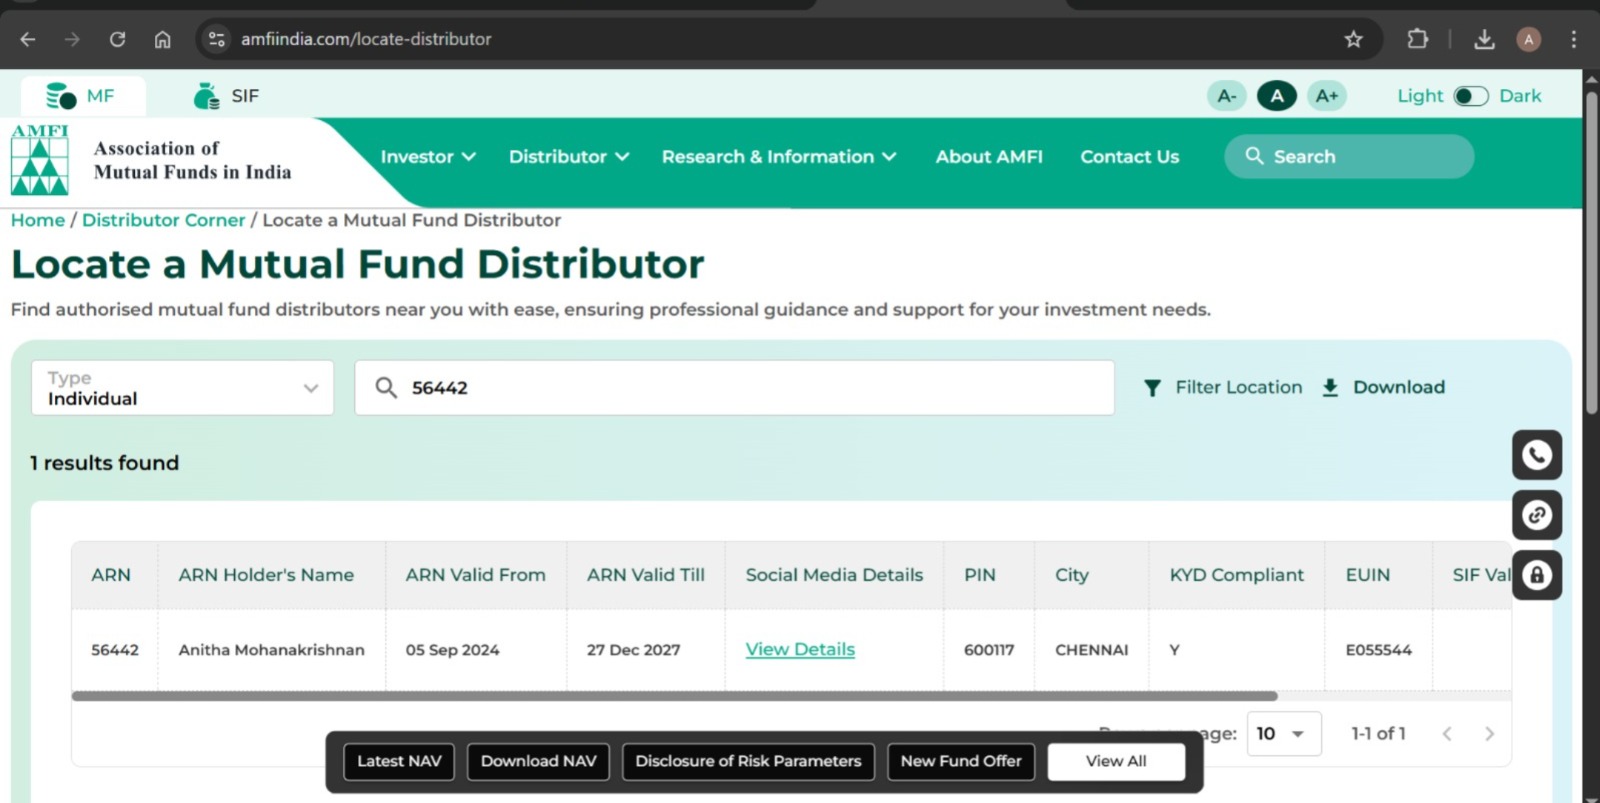Click the AMFI logo
The width and height of the screenshot is (1600, 803).
(40, 159)
